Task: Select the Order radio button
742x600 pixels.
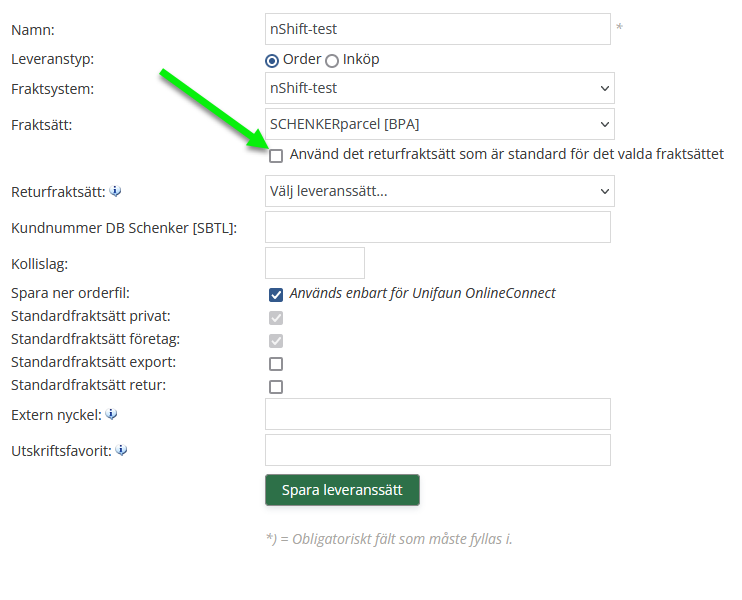Action: (272, 60)
